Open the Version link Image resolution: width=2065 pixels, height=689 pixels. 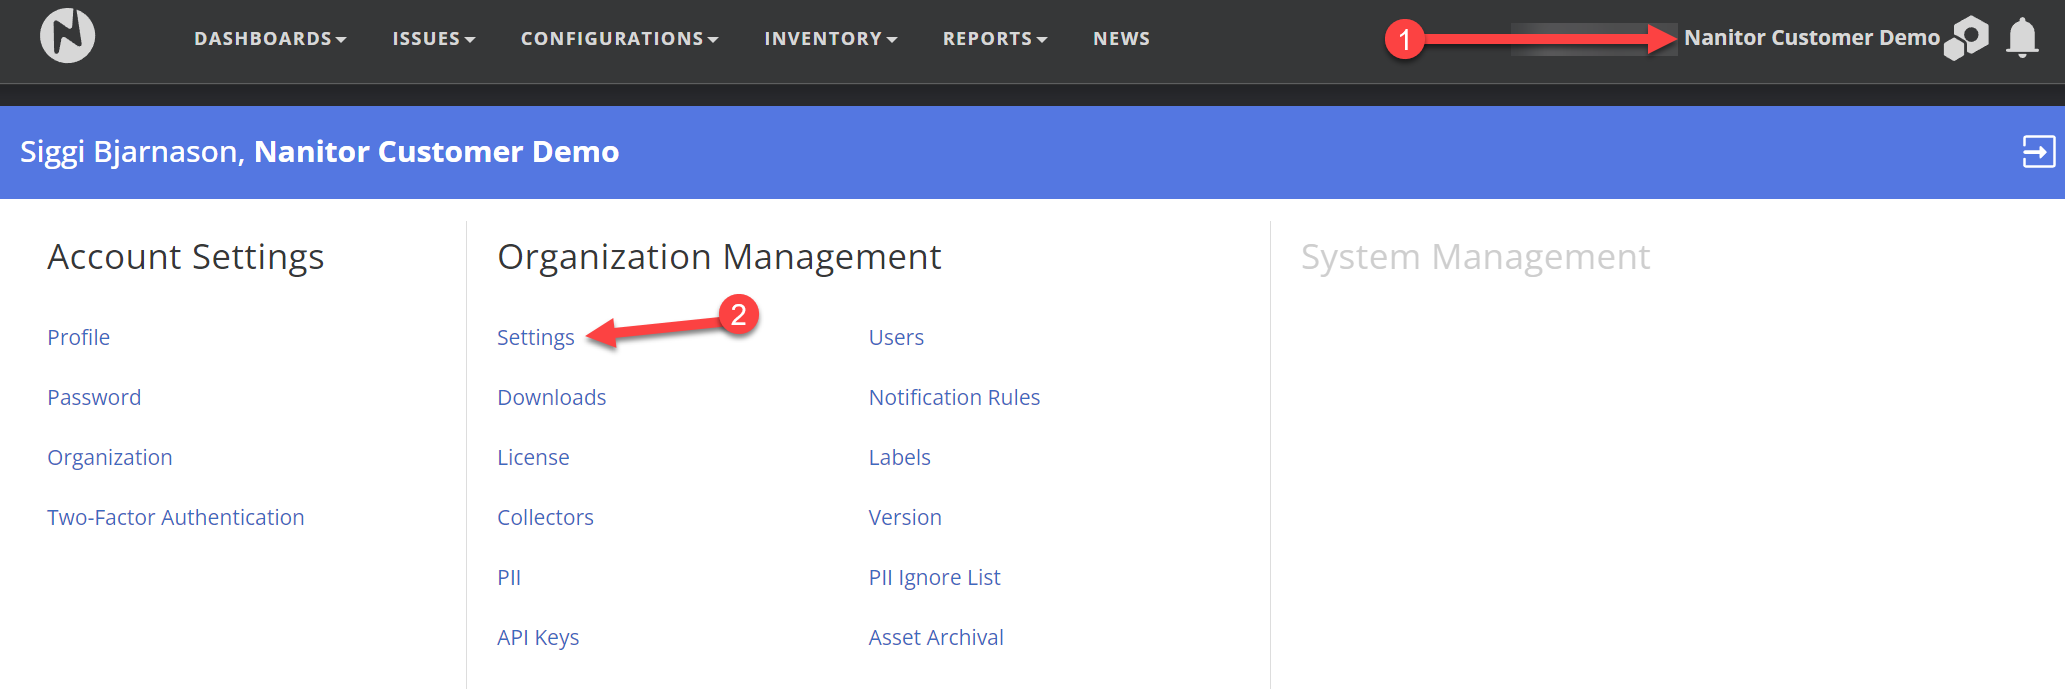coord(905,517)
